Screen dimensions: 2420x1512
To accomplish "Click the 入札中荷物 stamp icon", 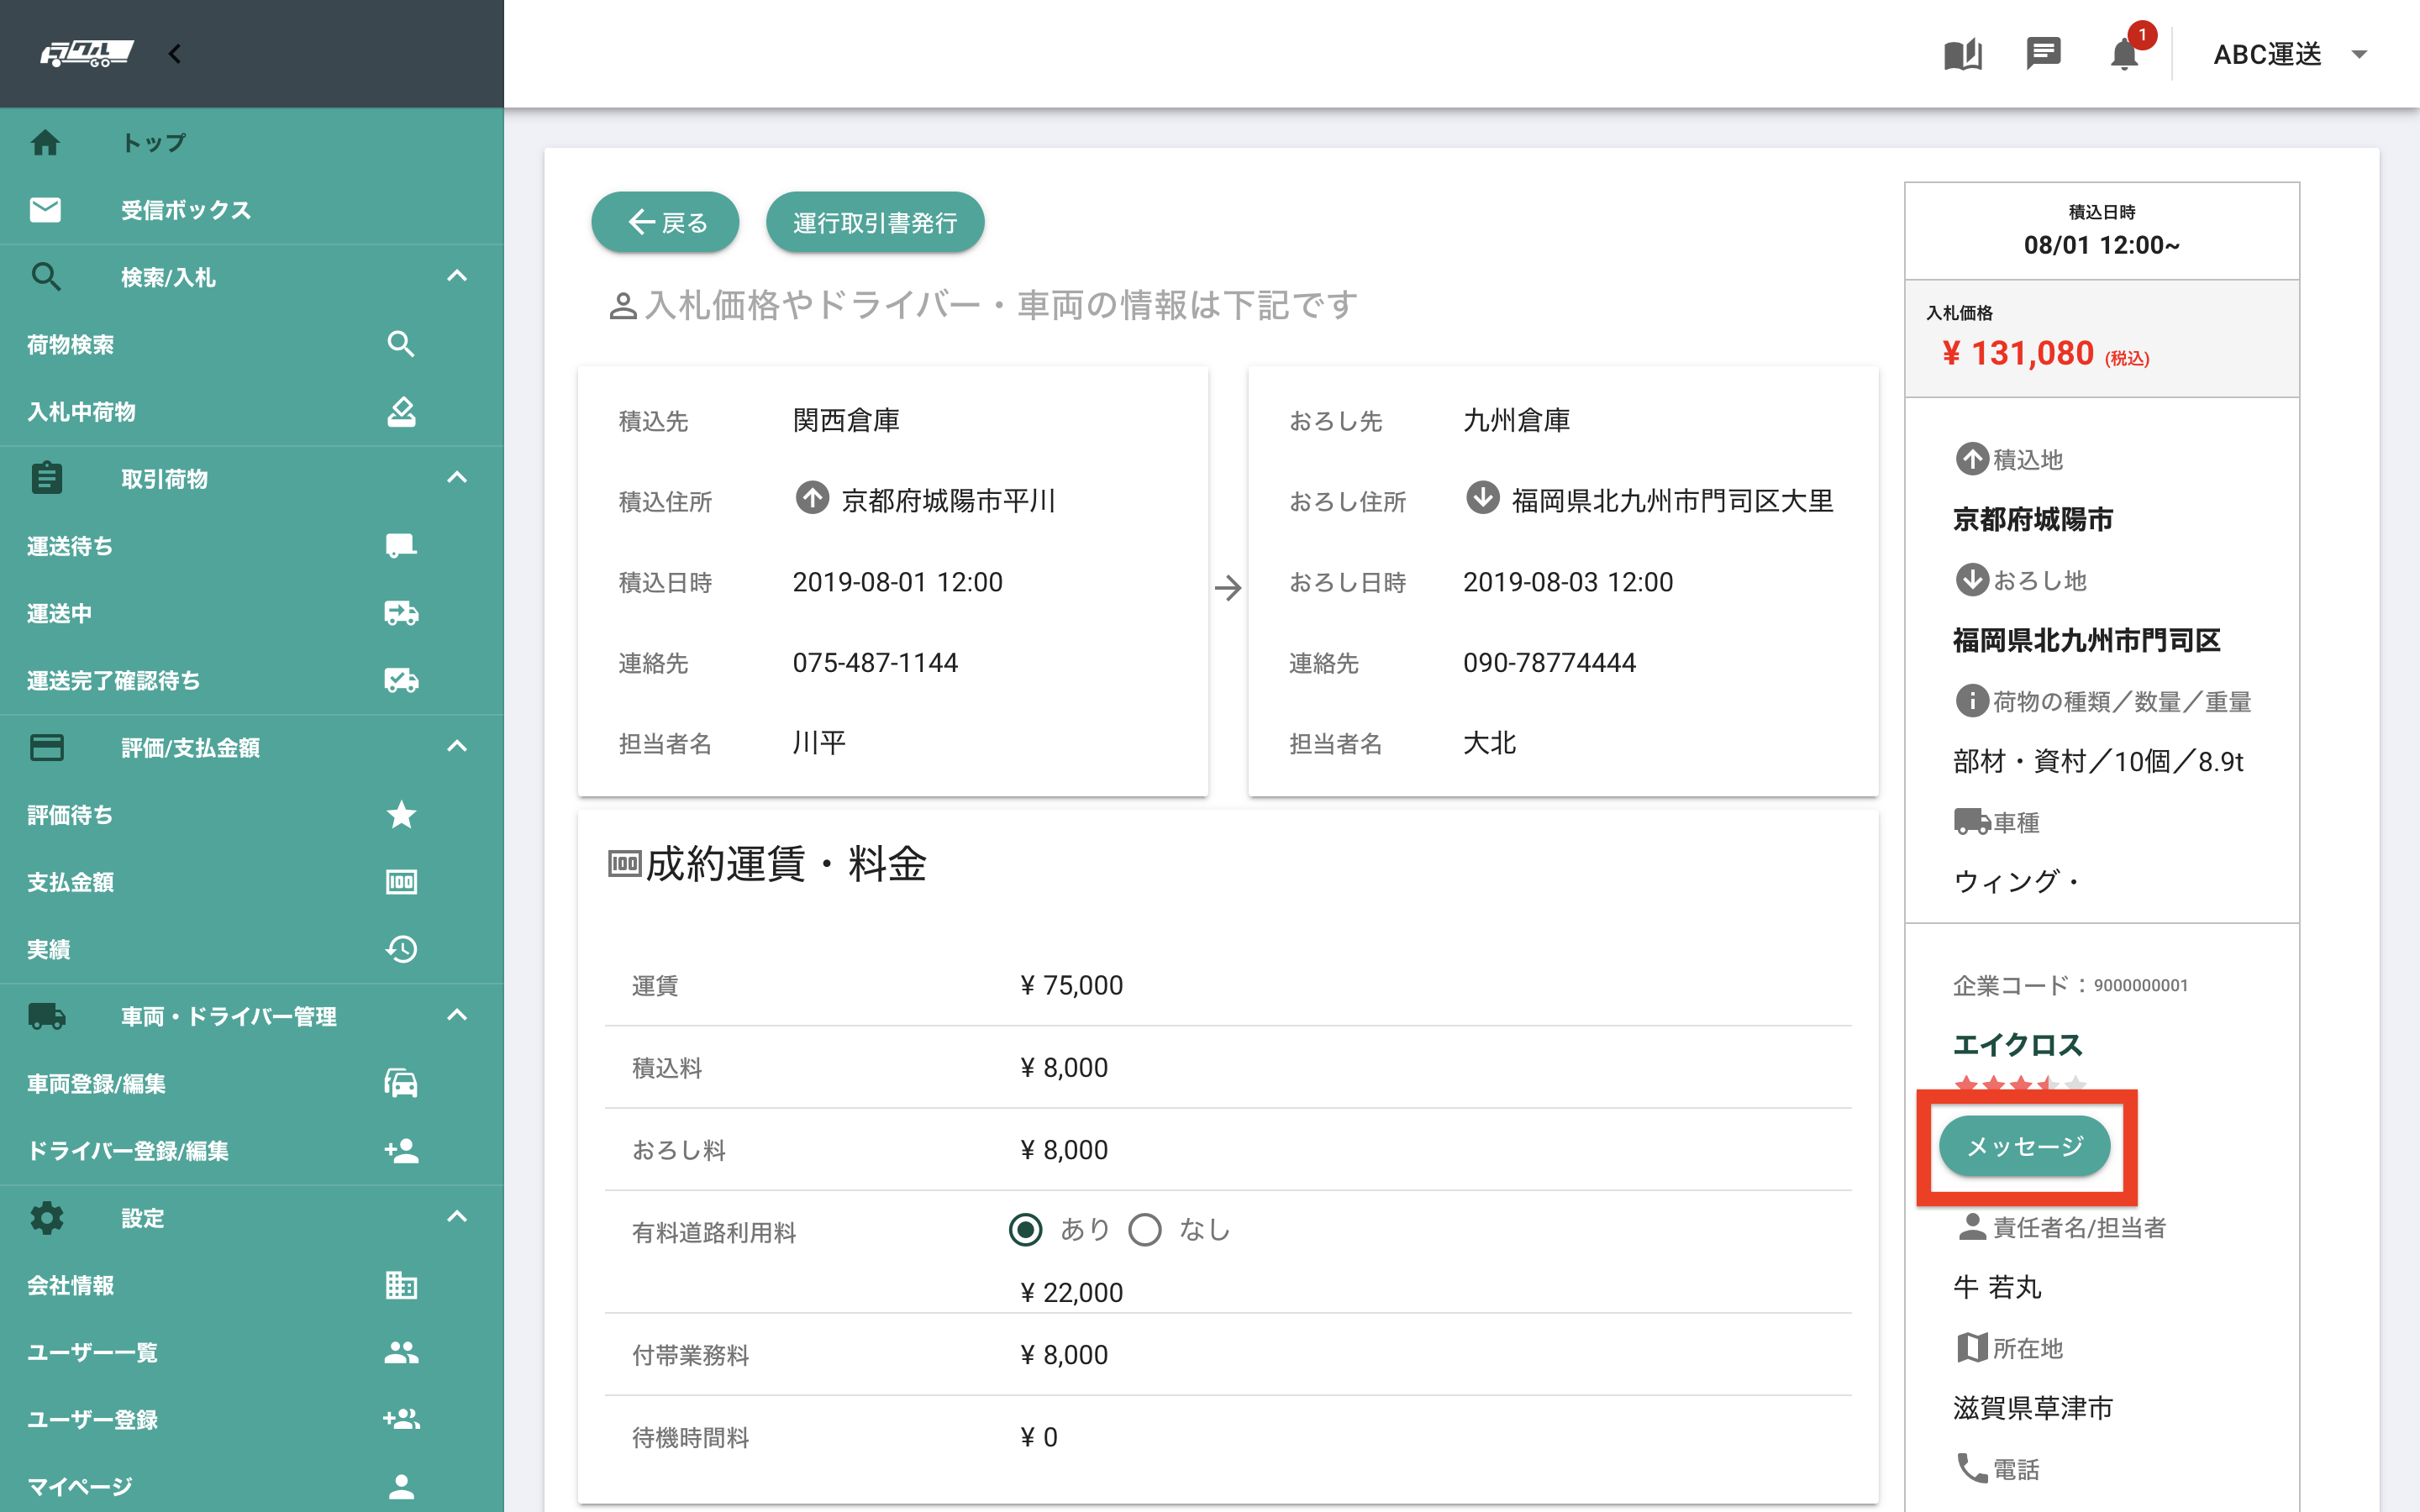I will coord(401,411).
